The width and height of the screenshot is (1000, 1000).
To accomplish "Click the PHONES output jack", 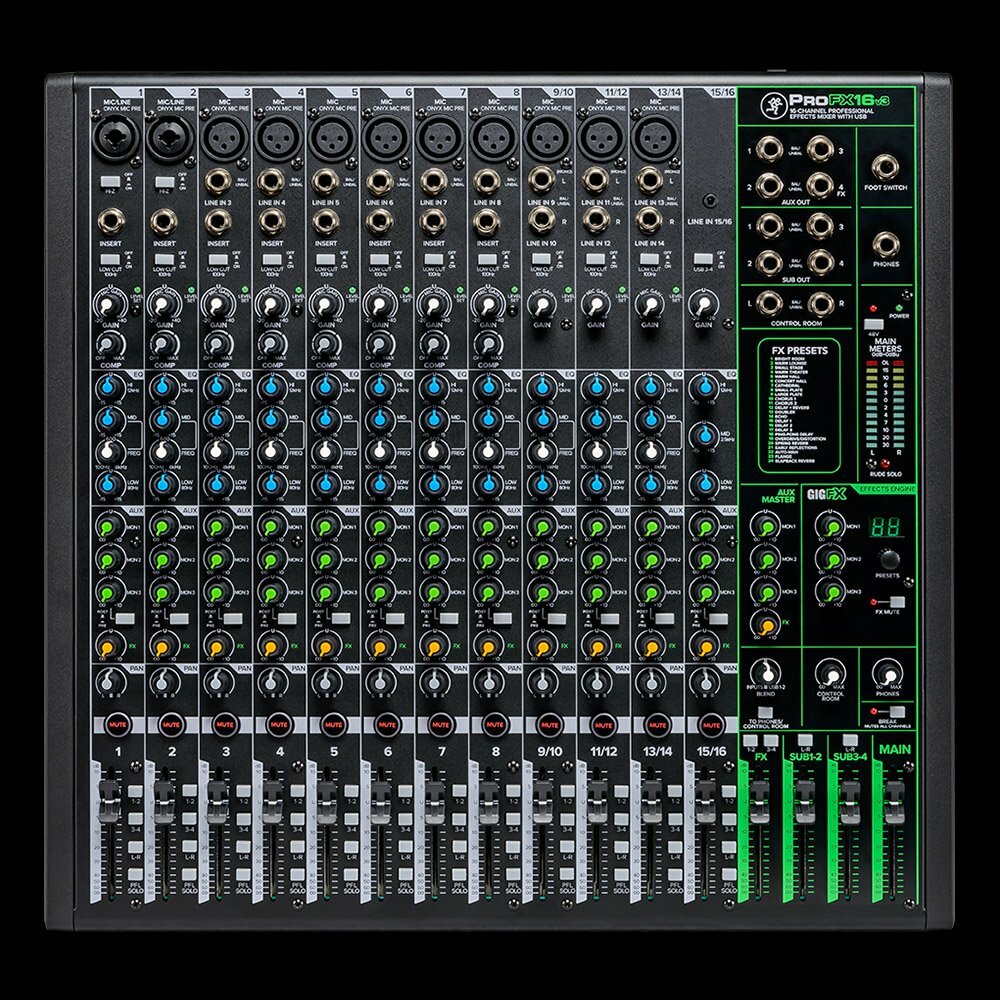I will pos(885,246).
